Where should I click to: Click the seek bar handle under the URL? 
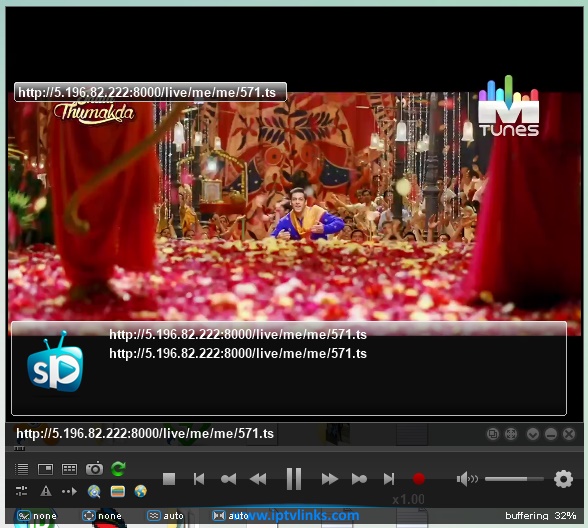(19, 448)
